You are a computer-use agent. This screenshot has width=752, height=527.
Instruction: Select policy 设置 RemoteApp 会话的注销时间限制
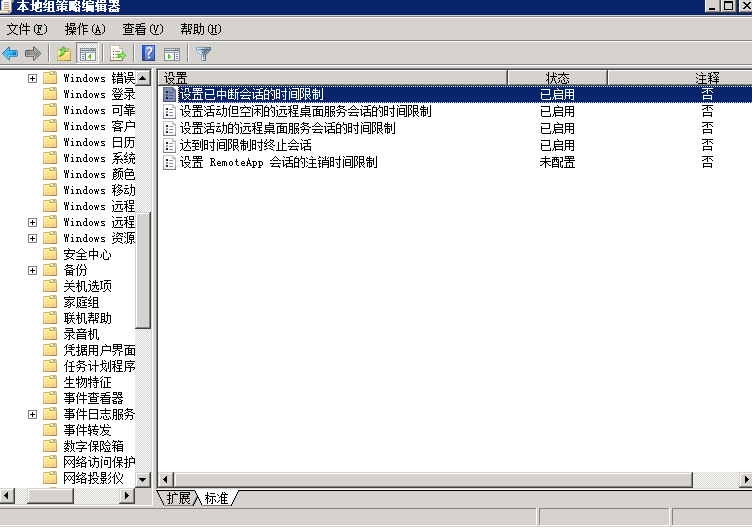(278, 163)
